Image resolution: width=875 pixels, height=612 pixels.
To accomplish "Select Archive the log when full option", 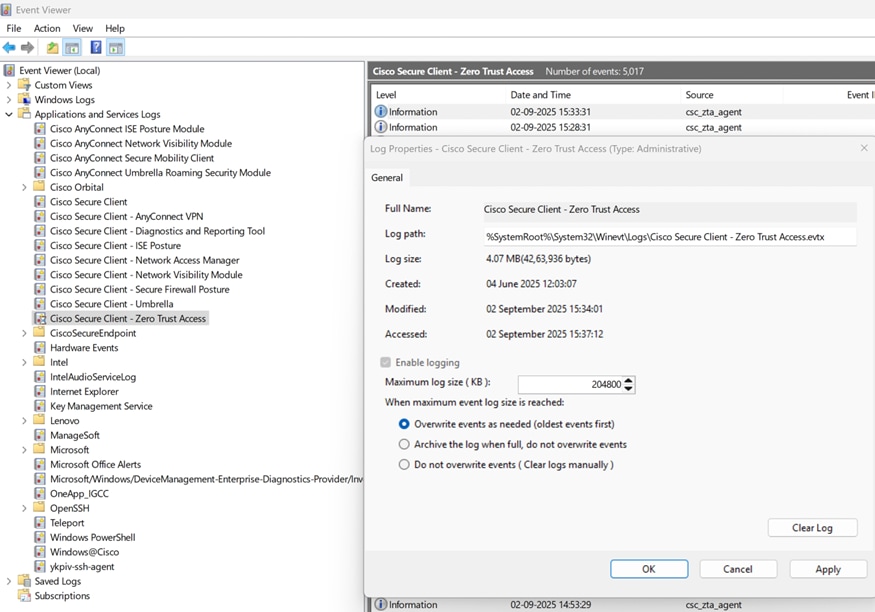I will coord(404,445).
